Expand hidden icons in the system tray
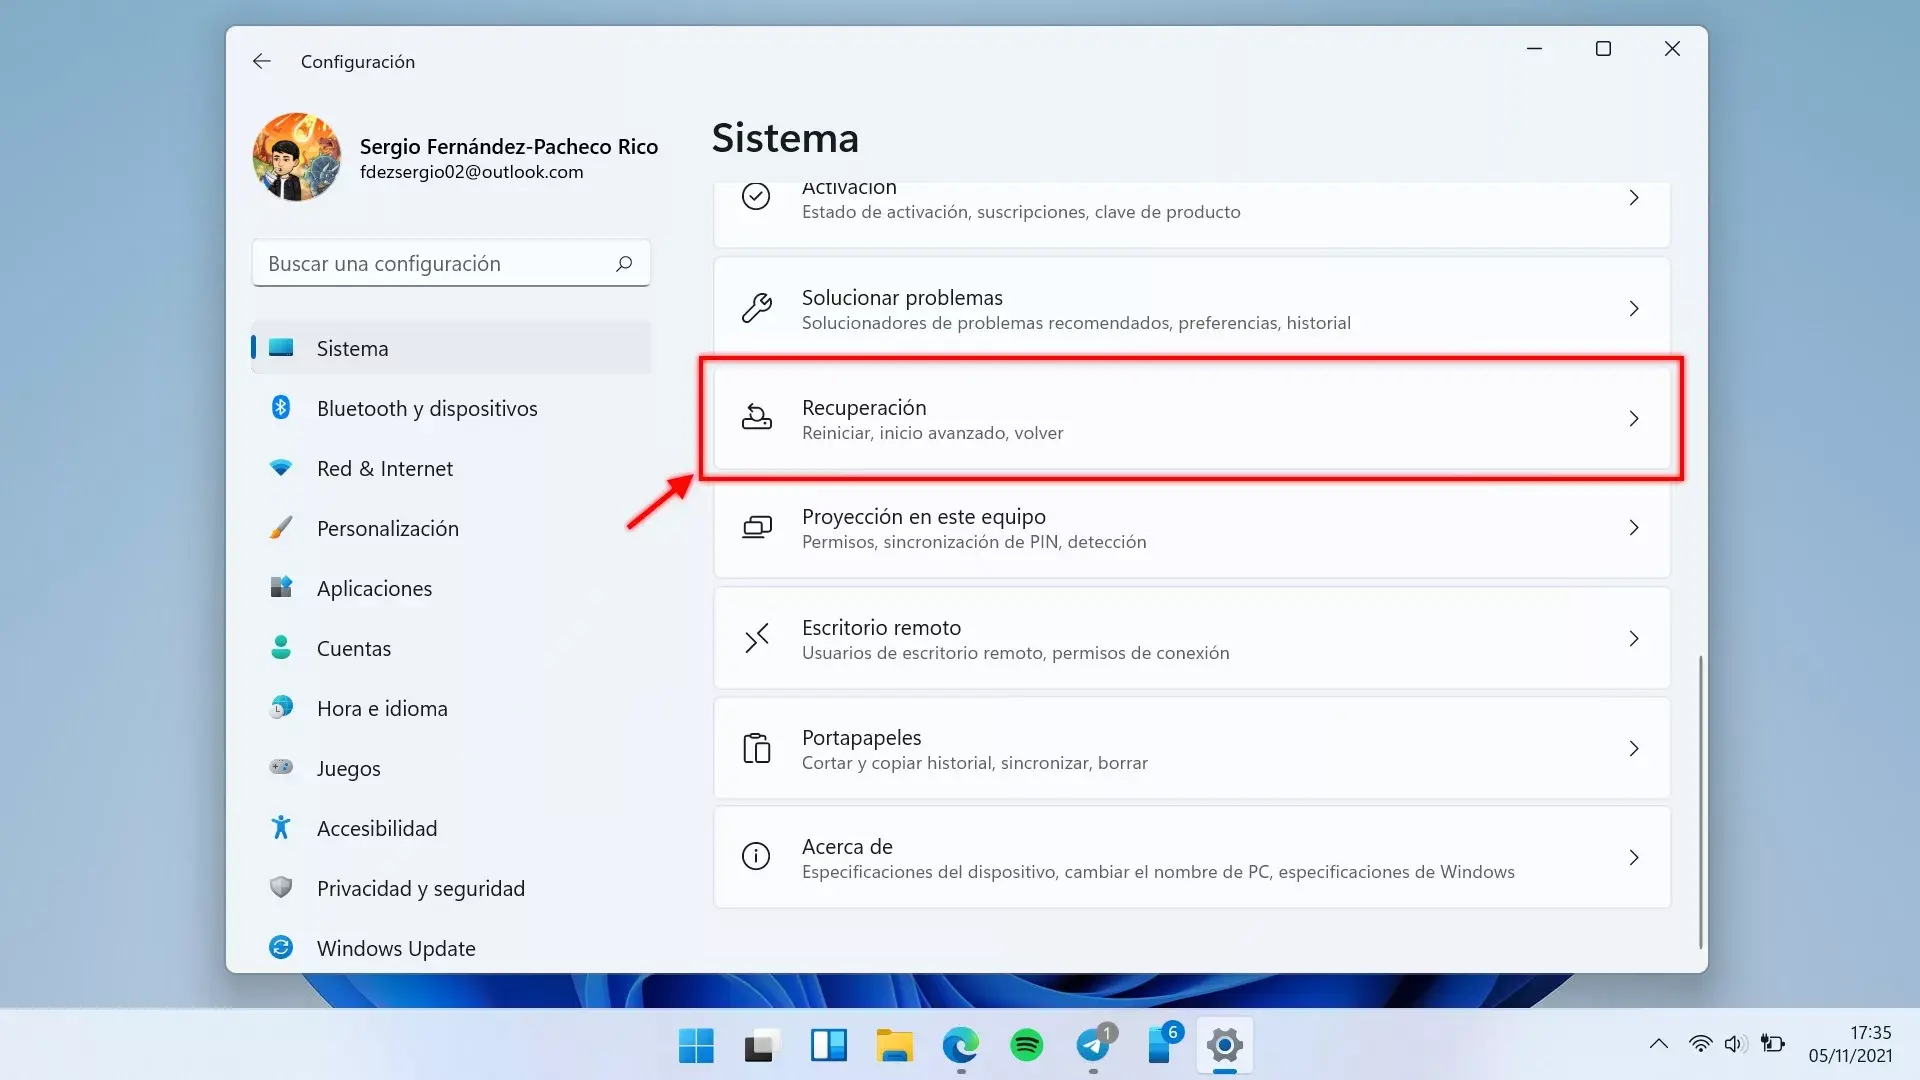Viewport: 1920px width, 1080px height. 1659,1043
